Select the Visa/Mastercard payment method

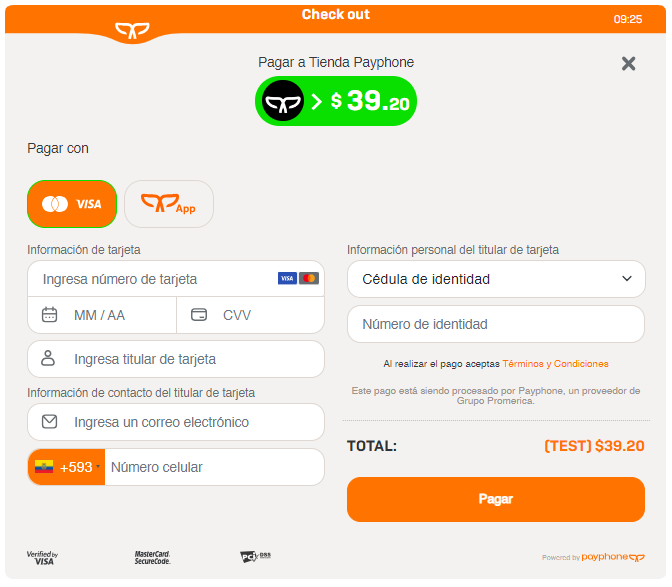pos(72,204)
